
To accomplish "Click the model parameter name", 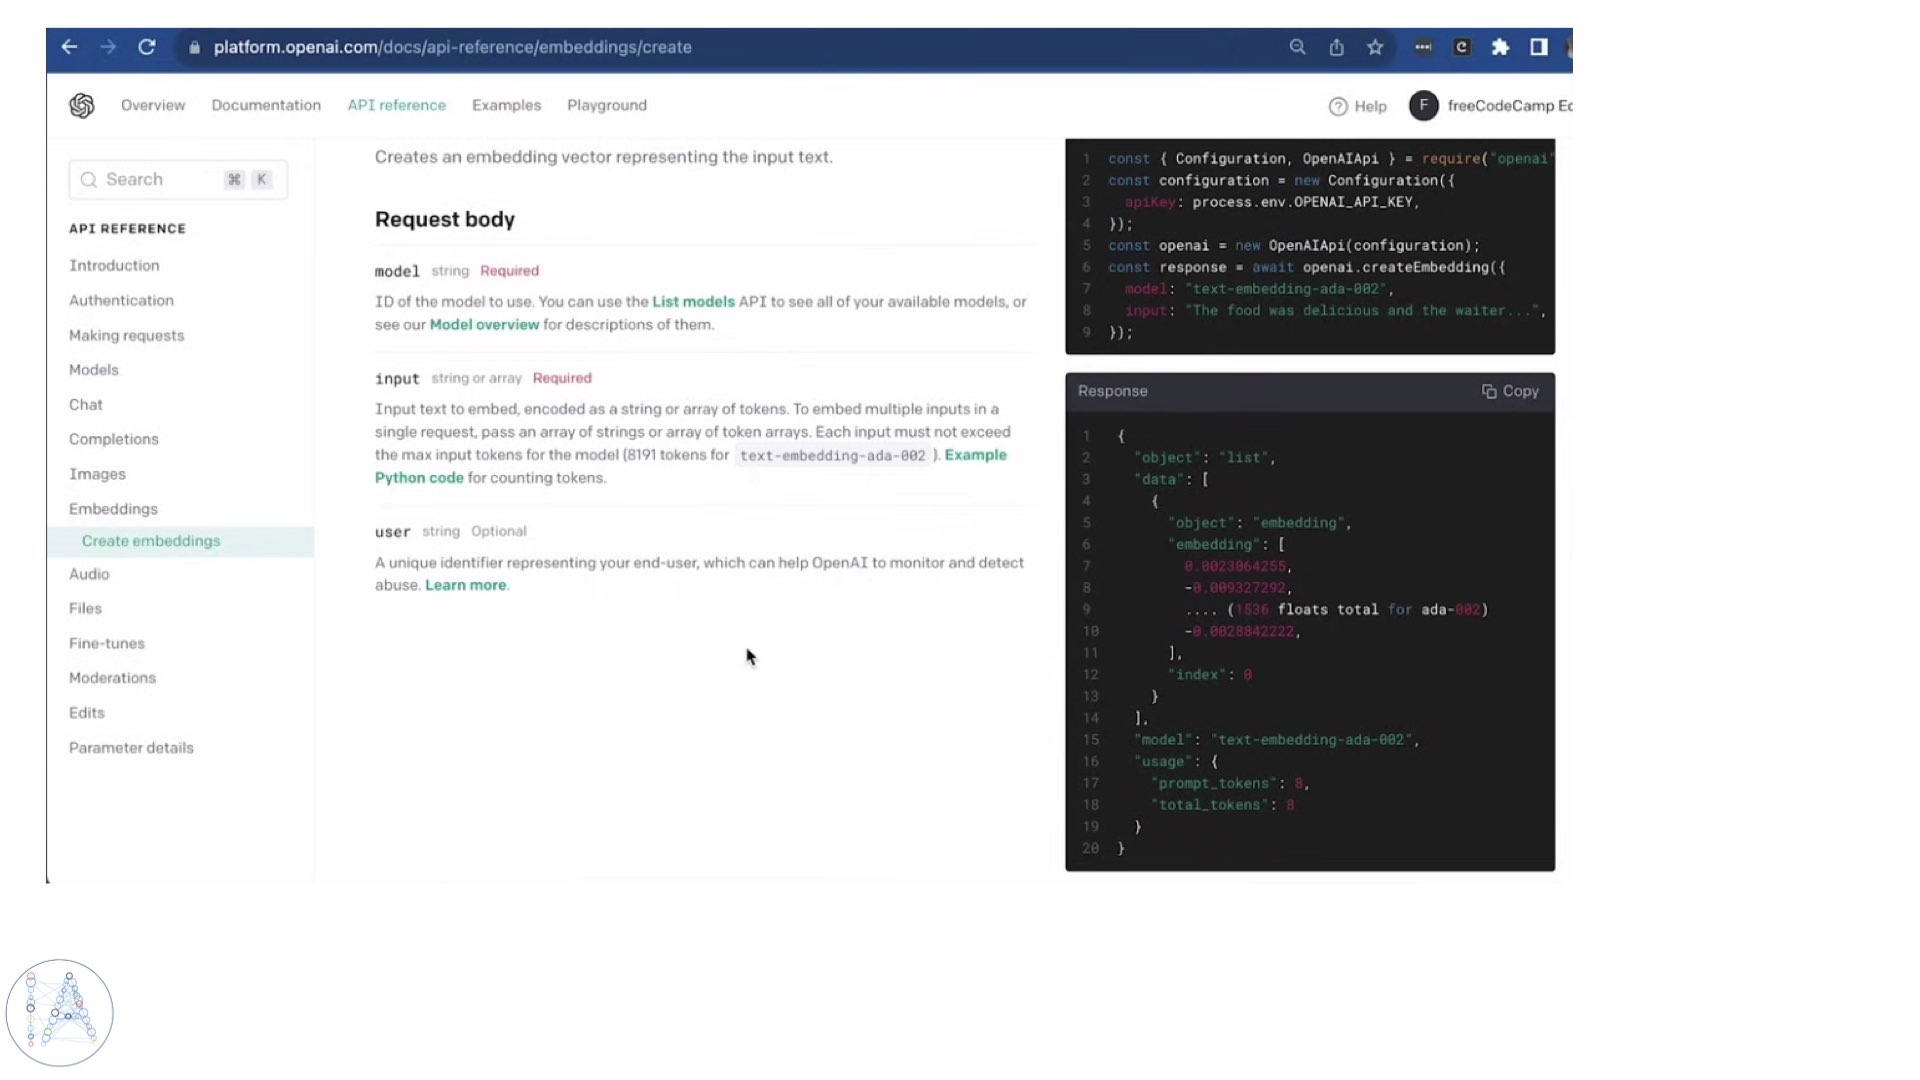I will tap(397, 271).
